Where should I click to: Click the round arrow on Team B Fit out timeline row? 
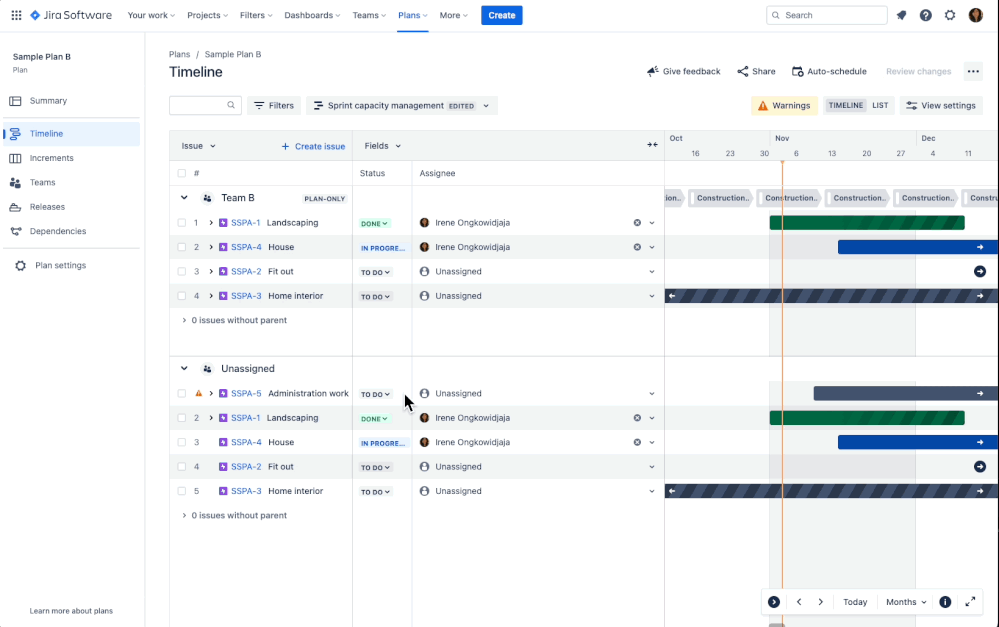(x=980, y=271)
